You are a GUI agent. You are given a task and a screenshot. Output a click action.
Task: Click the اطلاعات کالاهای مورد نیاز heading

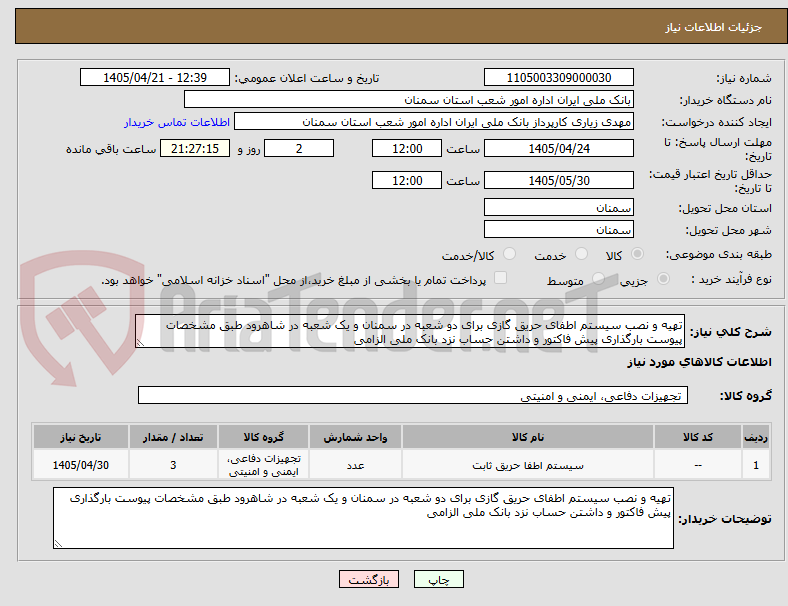[x=699, y=362]
